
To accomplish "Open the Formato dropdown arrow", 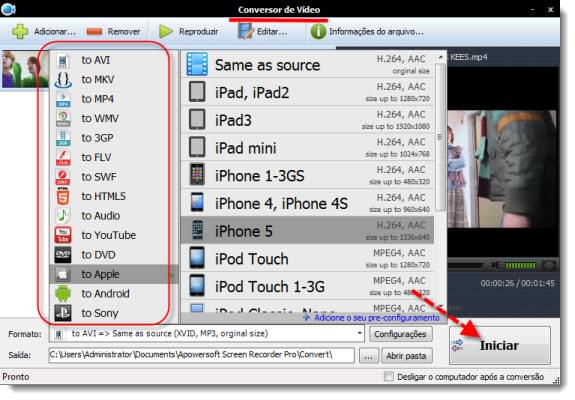I will pyautogui.click(x=359, y=334).
